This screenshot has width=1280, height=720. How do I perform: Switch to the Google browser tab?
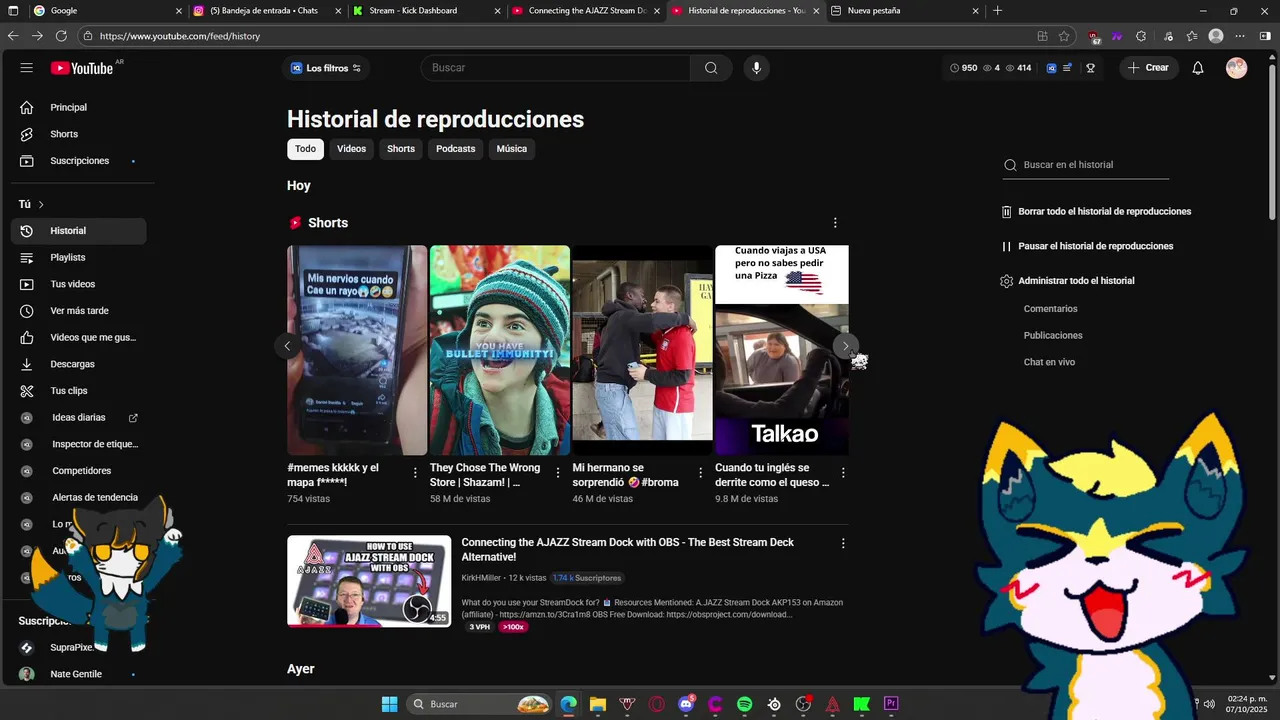pyautogui.click(x=106, y=11)
